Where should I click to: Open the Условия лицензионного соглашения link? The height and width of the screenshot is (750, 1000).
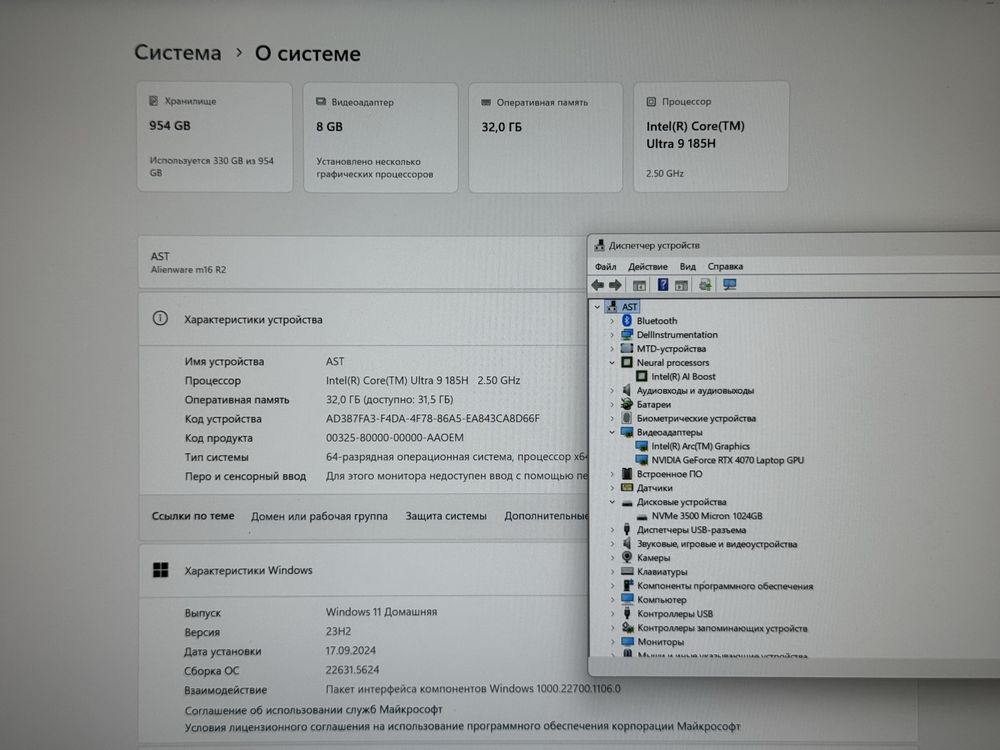[x=462, y=726]
